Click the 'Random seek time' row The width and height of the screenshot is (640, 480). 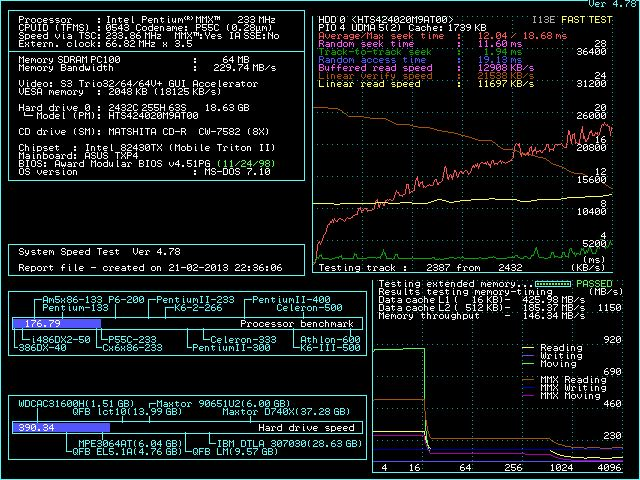pos(420,44)
